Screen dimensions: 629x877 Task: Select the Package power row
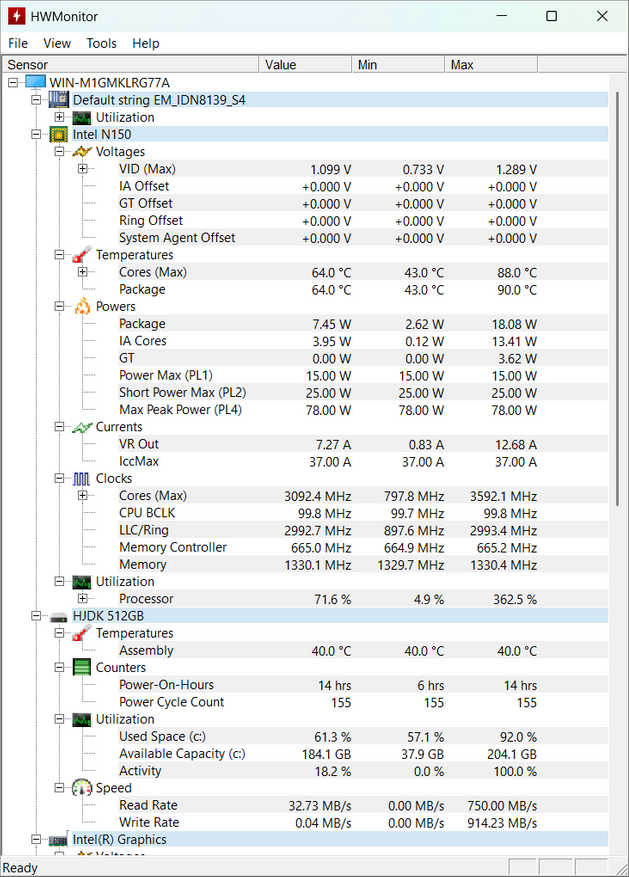[x=142, y=324]
